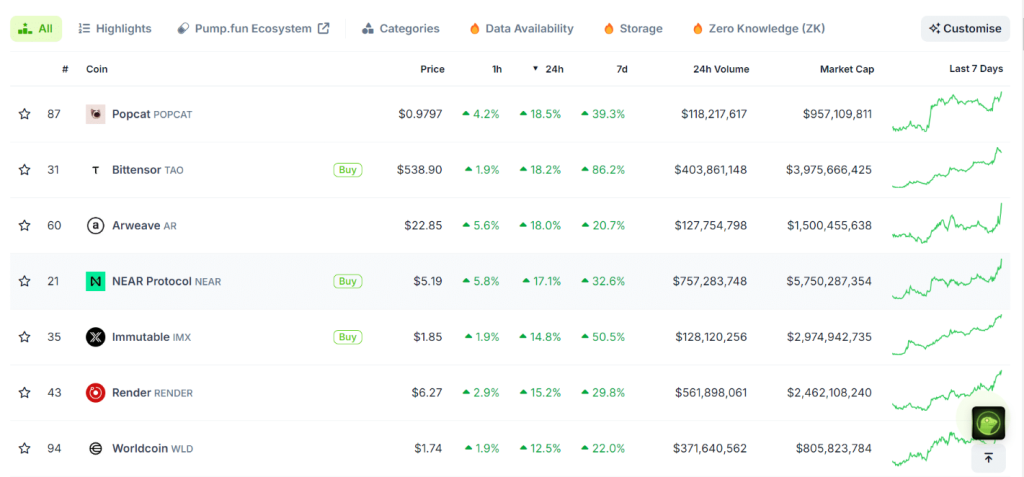Select the Zero Knowledge (ZK) tab
The height and width of the screenshot is (477, 1024).
click(x=758, y=29)
